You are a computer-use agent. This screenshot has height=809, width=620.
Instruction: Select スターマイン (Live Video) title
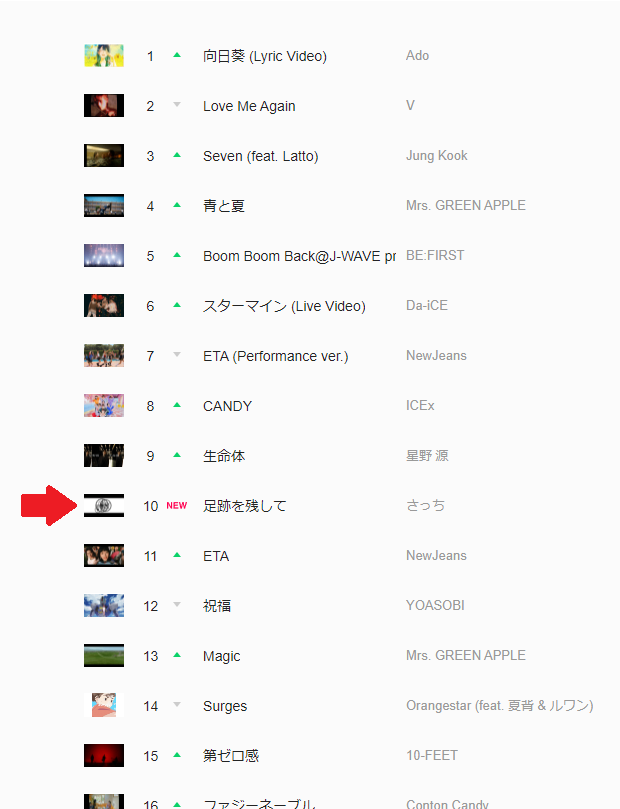tap(284, 306)
